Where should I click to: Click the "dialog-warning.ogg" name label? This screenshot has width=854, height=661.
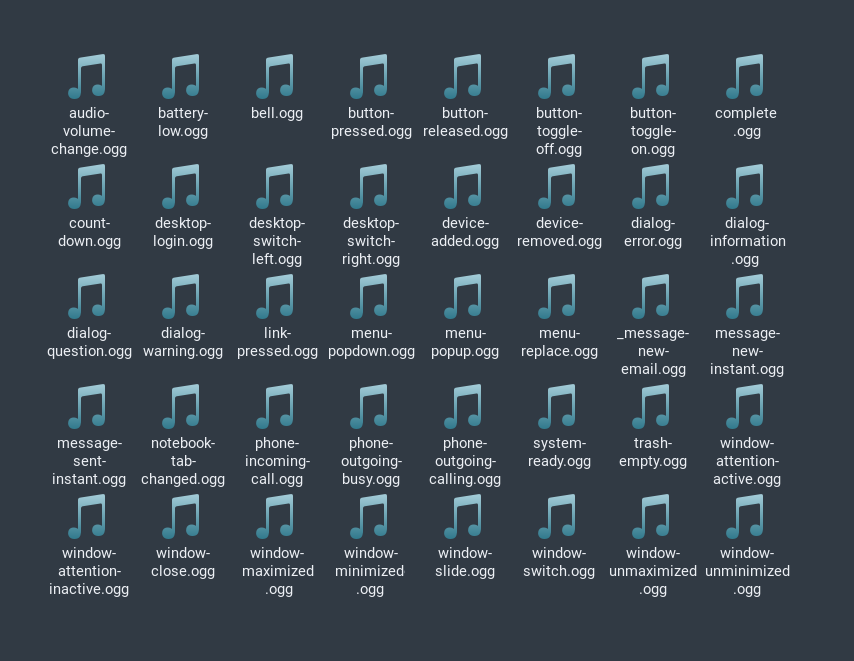click(183, 342)
